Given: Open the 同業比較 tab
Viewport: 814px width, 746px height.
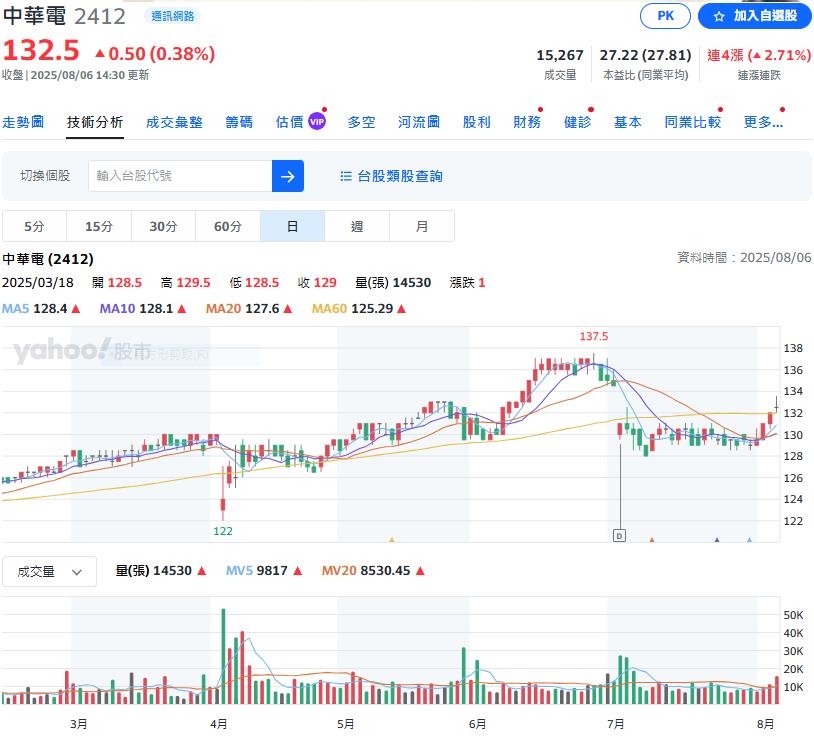Looking at the screenshot, I should pos(693,122).
